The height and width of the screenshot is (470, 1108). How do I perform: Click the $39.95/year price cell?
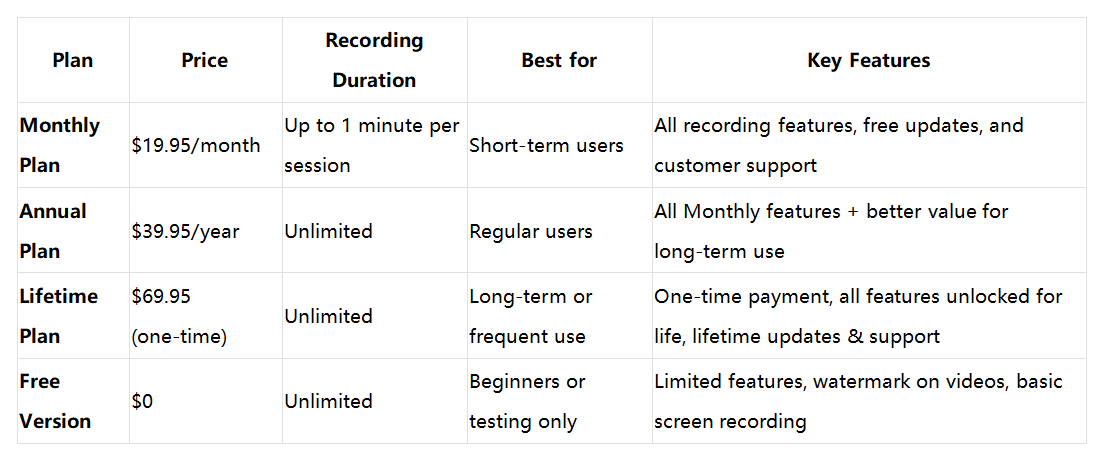coord(185,231)
